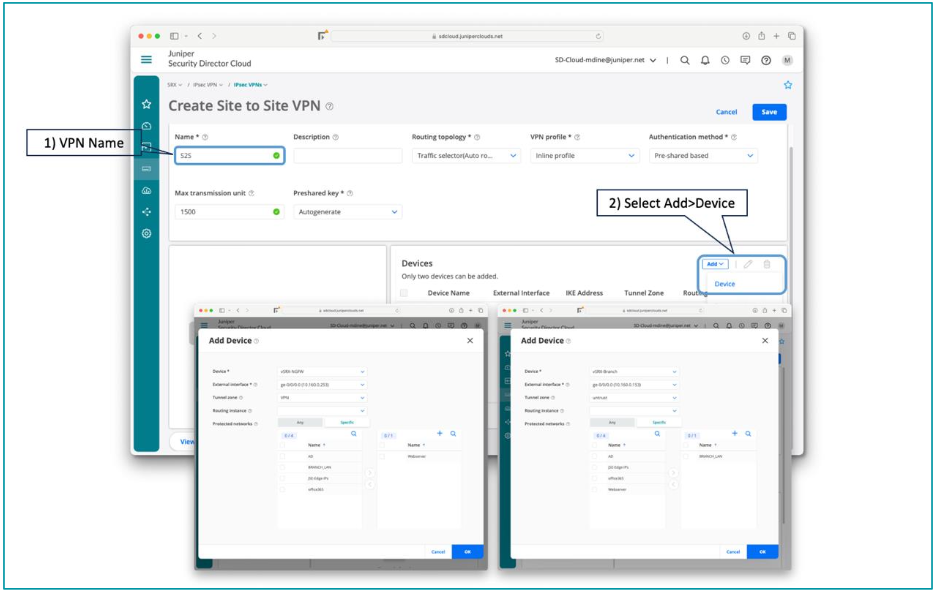Expand the Routing topology dropdown
The image size is (934, 594).
(x=466, y=156)
